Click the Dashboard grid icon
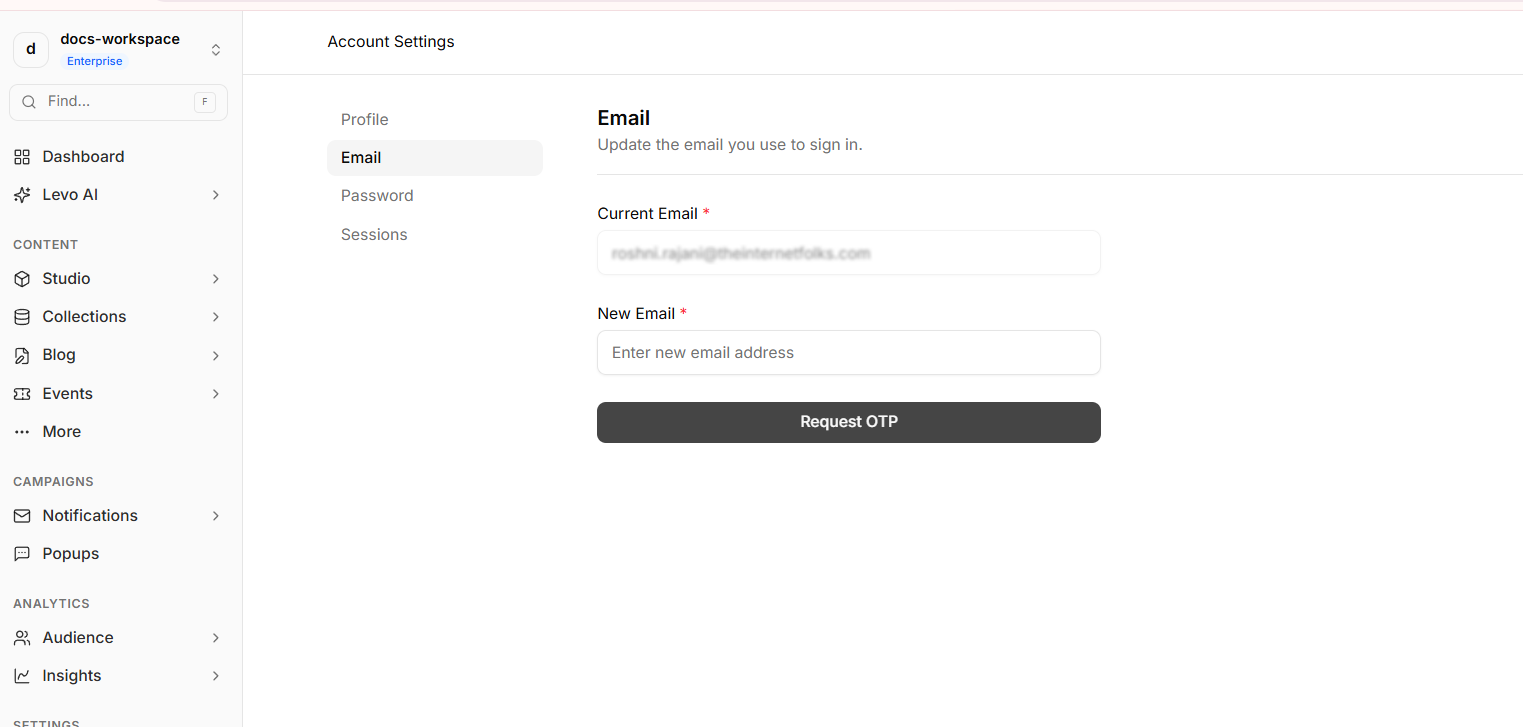This screenshot has width=1523, height=727. [x=22, y=157]
